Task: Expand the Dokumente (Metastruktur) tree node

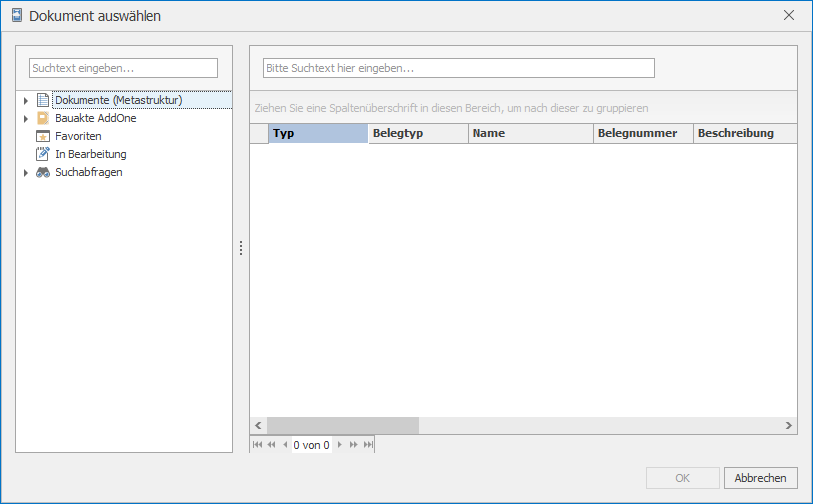Action: pyautogui.click(x=26, y=100)
